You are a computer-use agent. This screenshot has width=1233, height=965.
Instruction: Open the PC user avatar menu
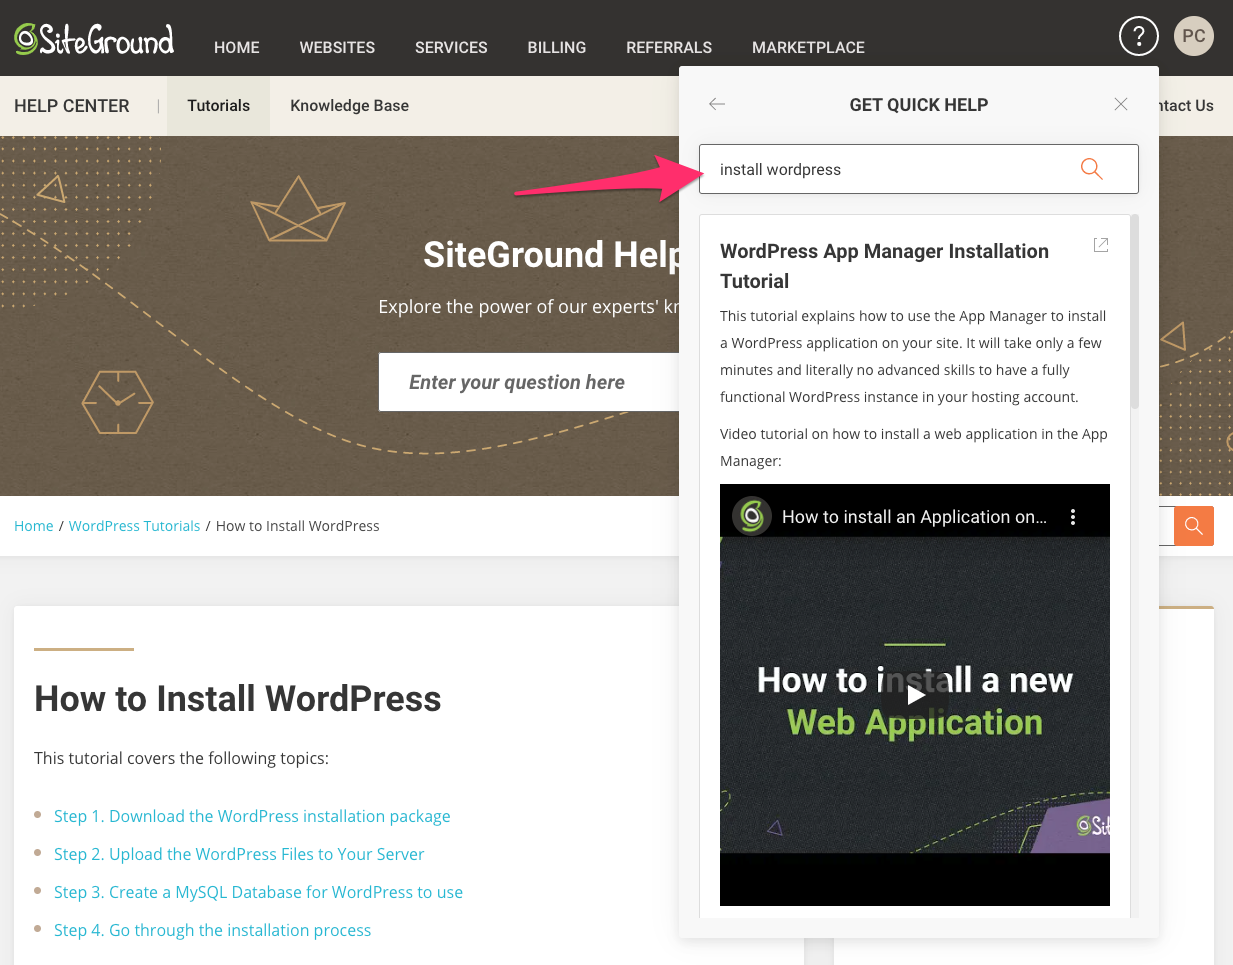[1193, 36]
